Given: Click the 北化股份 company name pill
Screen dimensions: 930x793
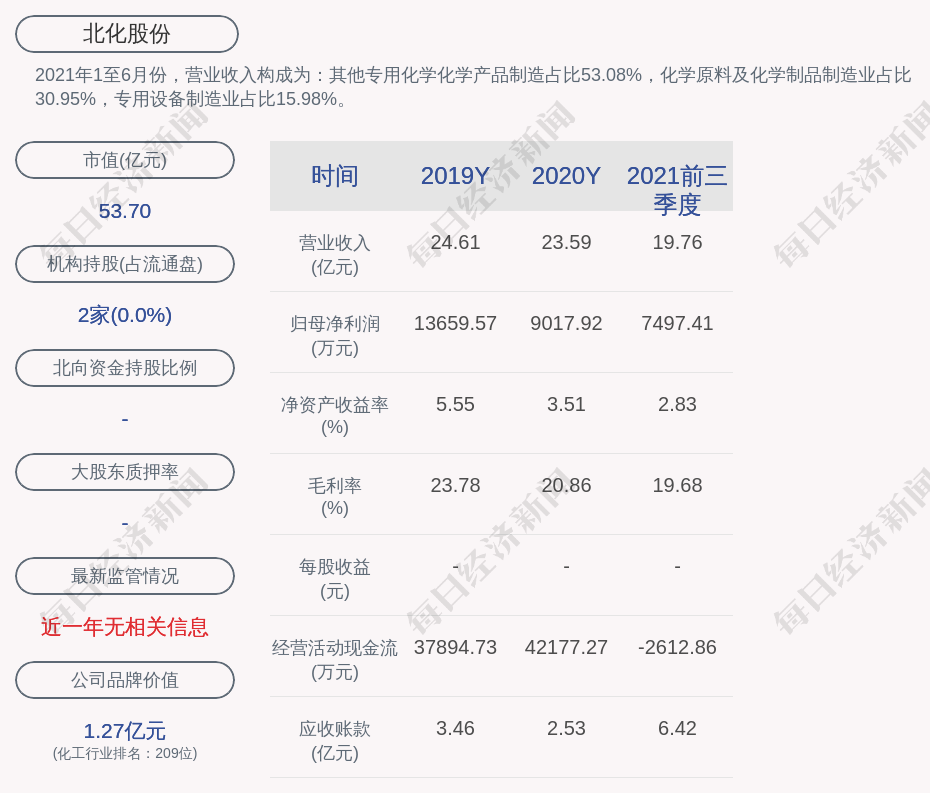Looking at the screenshot, I should point(127,34).
